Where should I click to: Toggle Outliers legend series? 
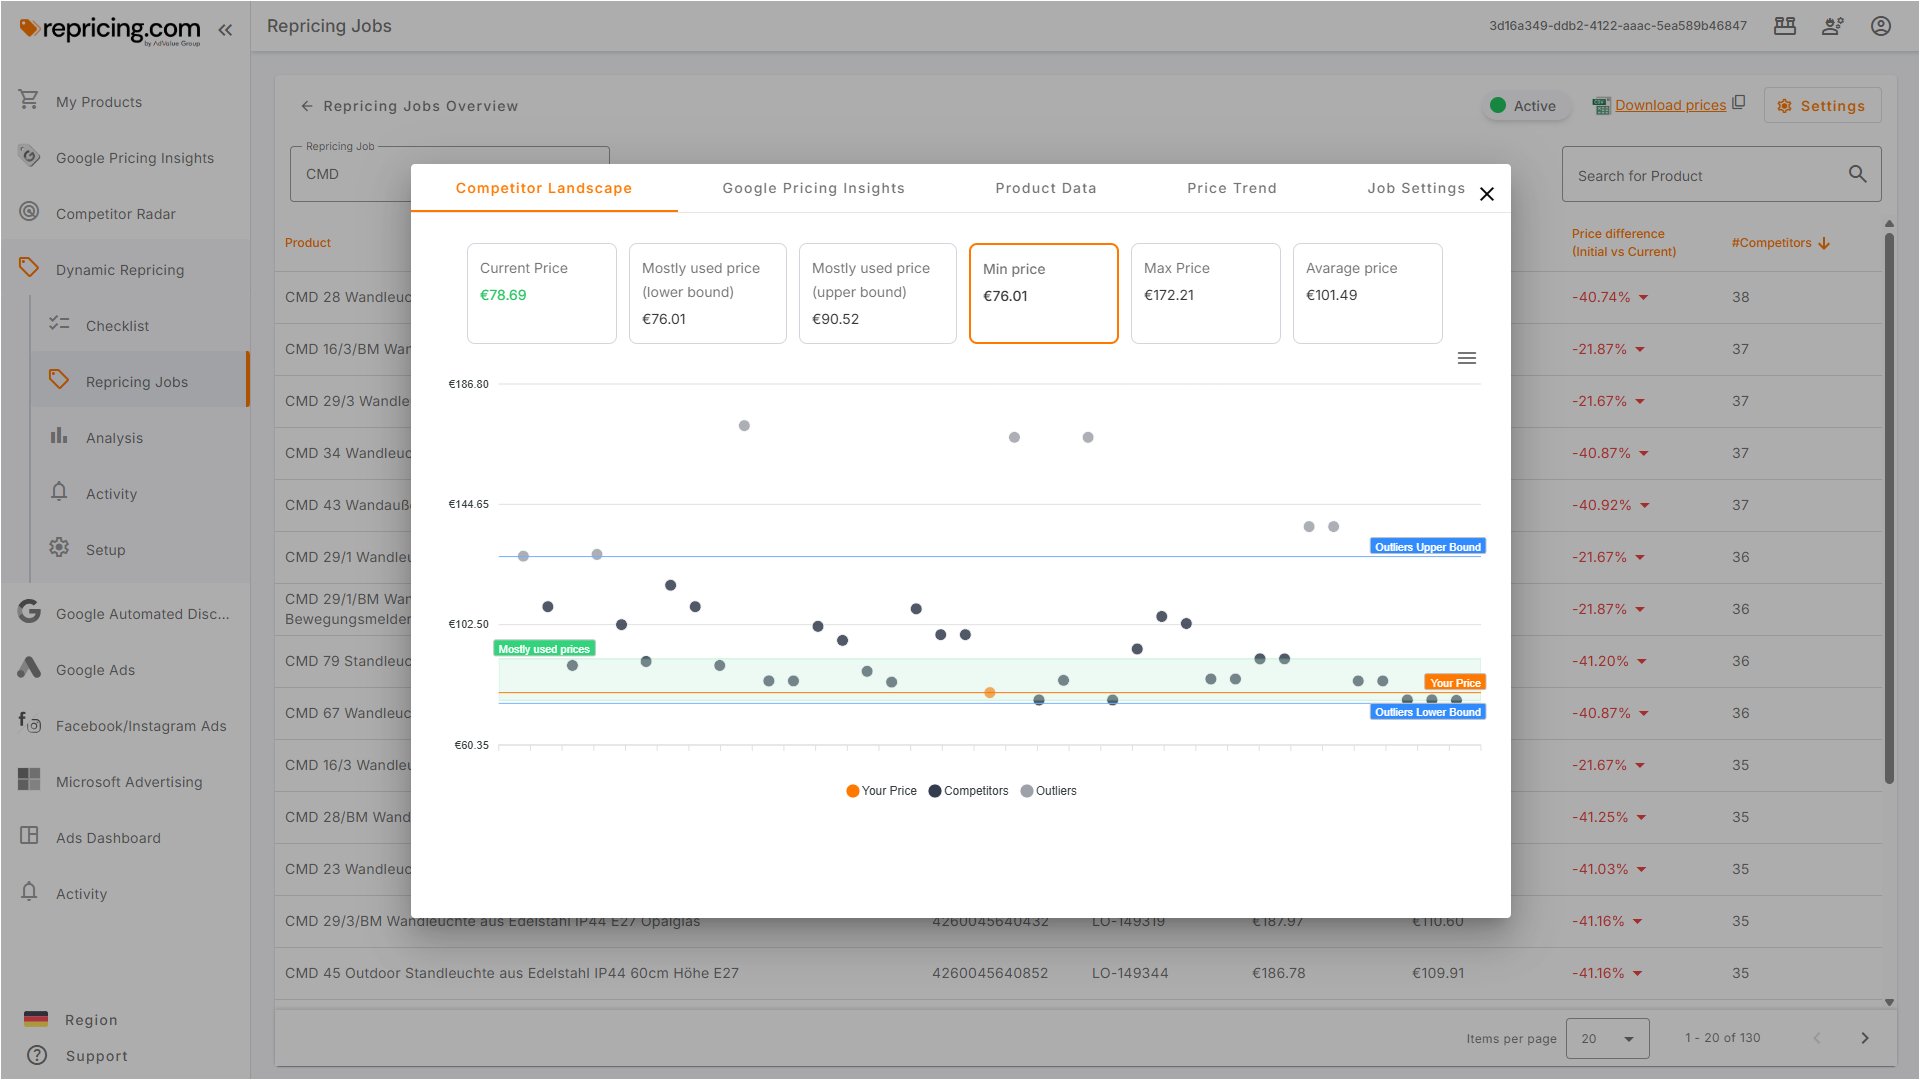coord(1048,791)
